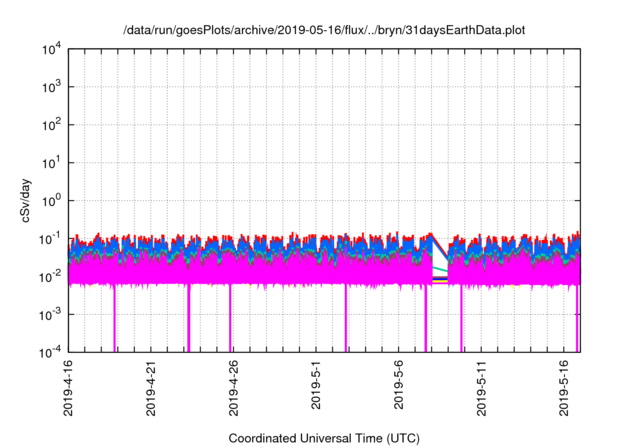The image size is (640, 448).
Task: Click the Coordinated Universal Time axis label
Action: [324, 438]
